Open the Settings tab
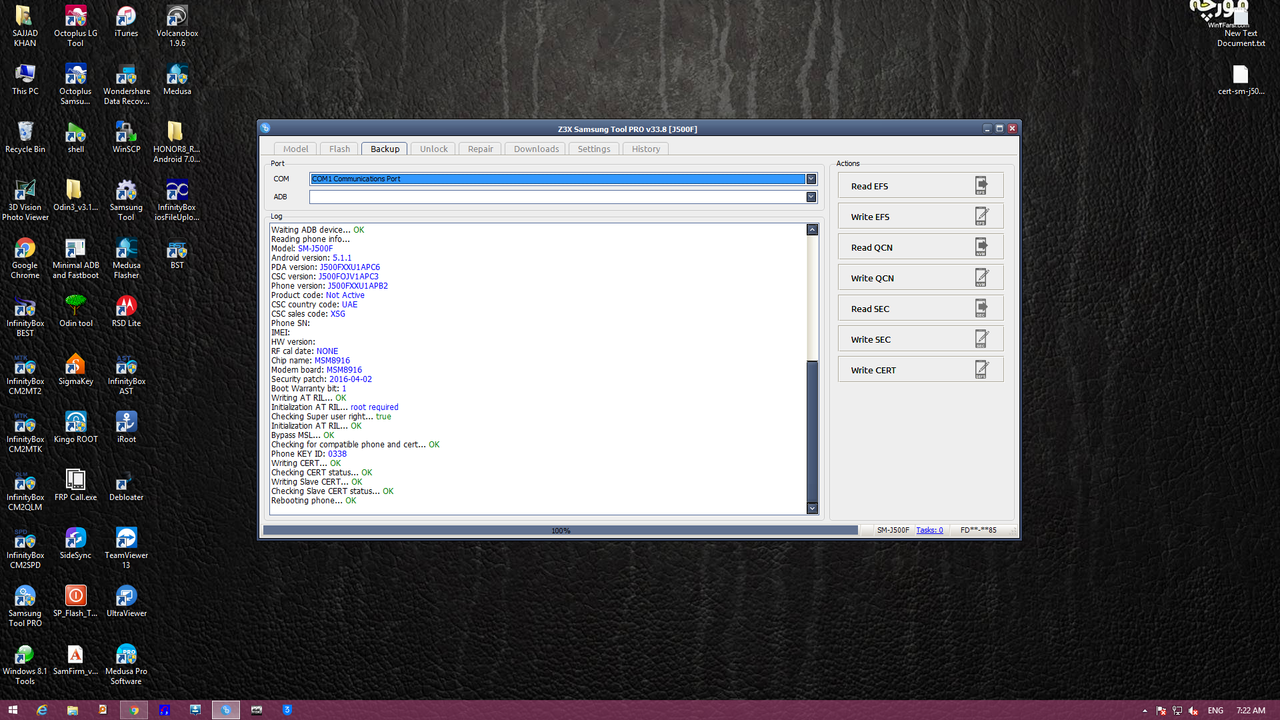The image size is (1280, 720). point(594,149)
